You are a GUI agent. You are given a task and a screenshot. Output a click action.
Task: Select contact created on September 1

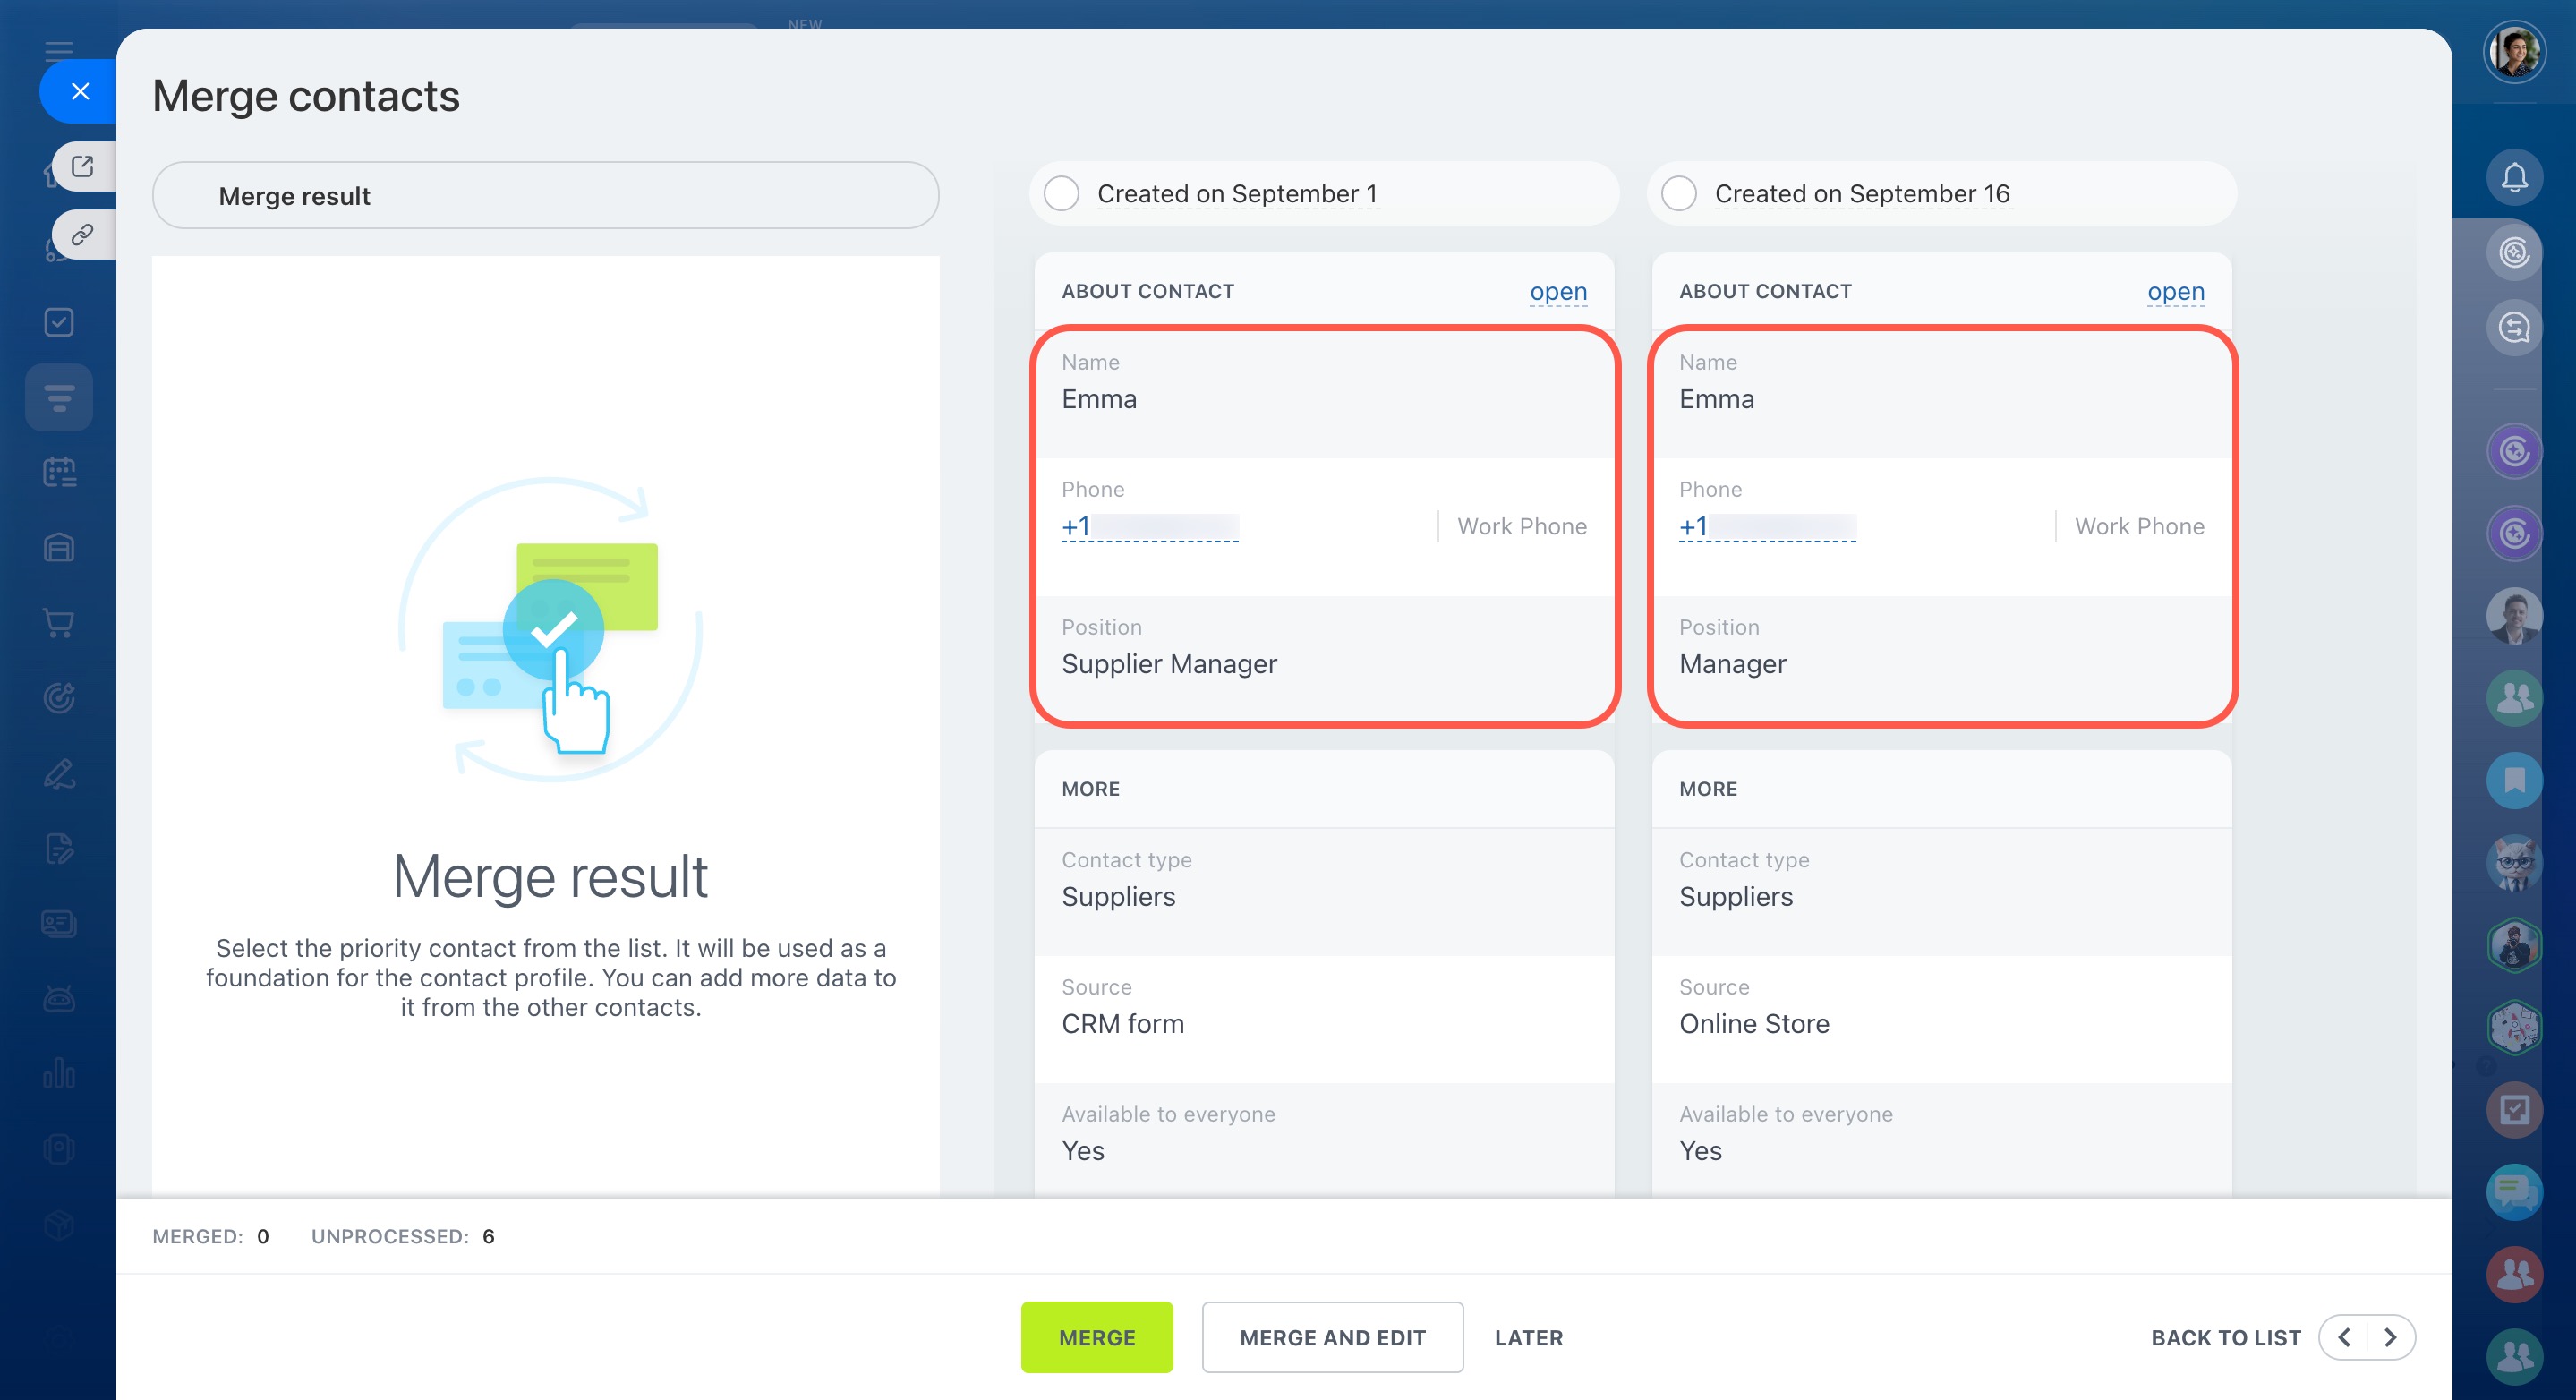(1061, 193)
